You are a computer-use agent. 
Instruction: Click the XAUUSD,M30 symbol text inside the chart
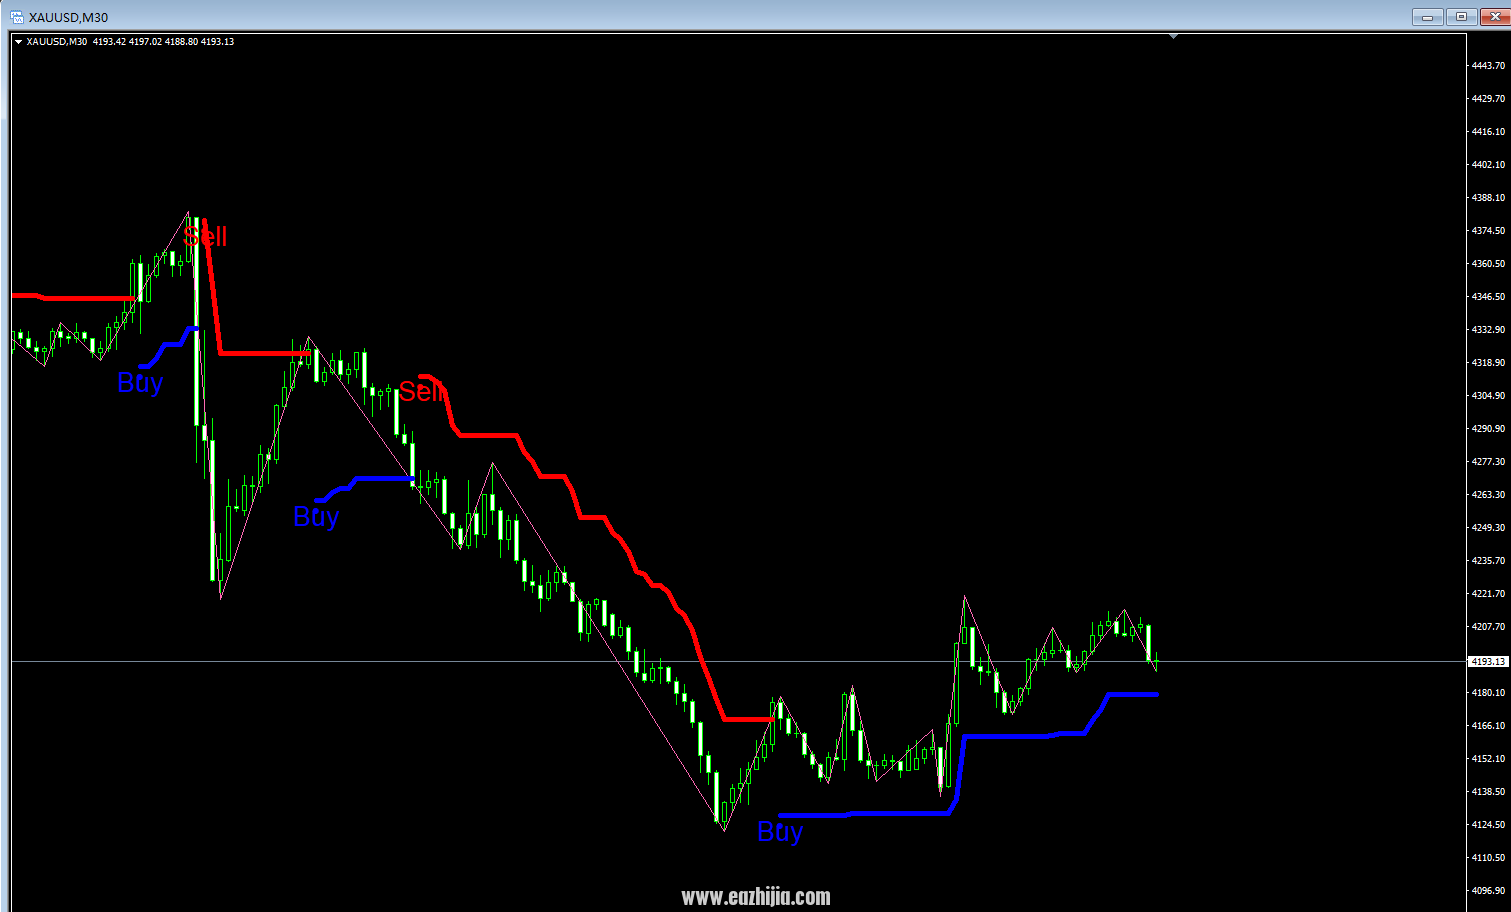(57, 42)
